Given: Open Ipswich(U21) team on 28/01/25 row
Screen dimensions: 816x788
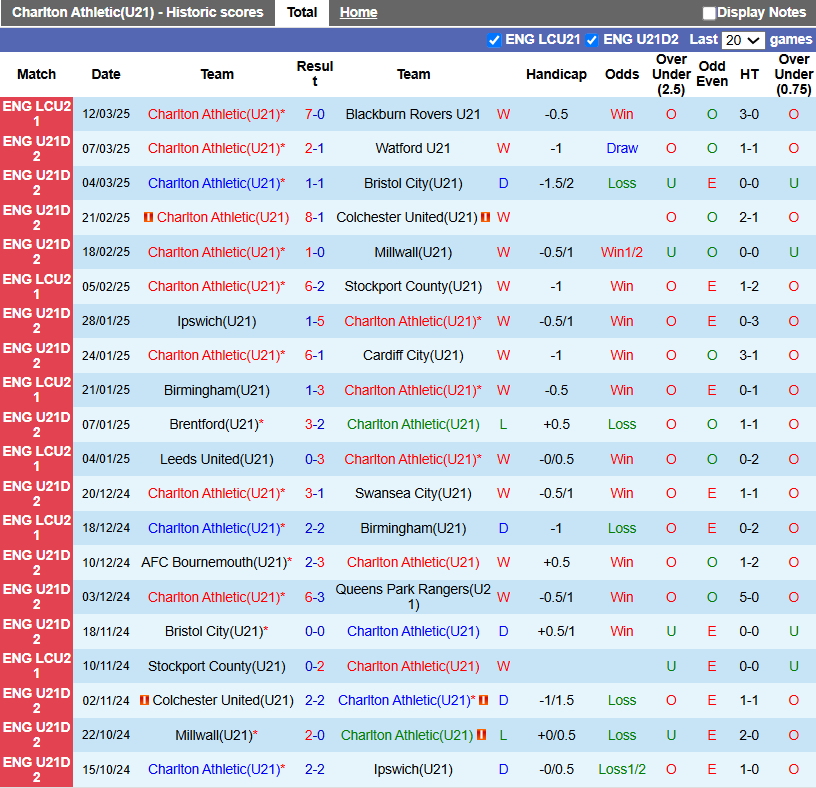Looking at the screenshot, I should [x=216, y=321].
